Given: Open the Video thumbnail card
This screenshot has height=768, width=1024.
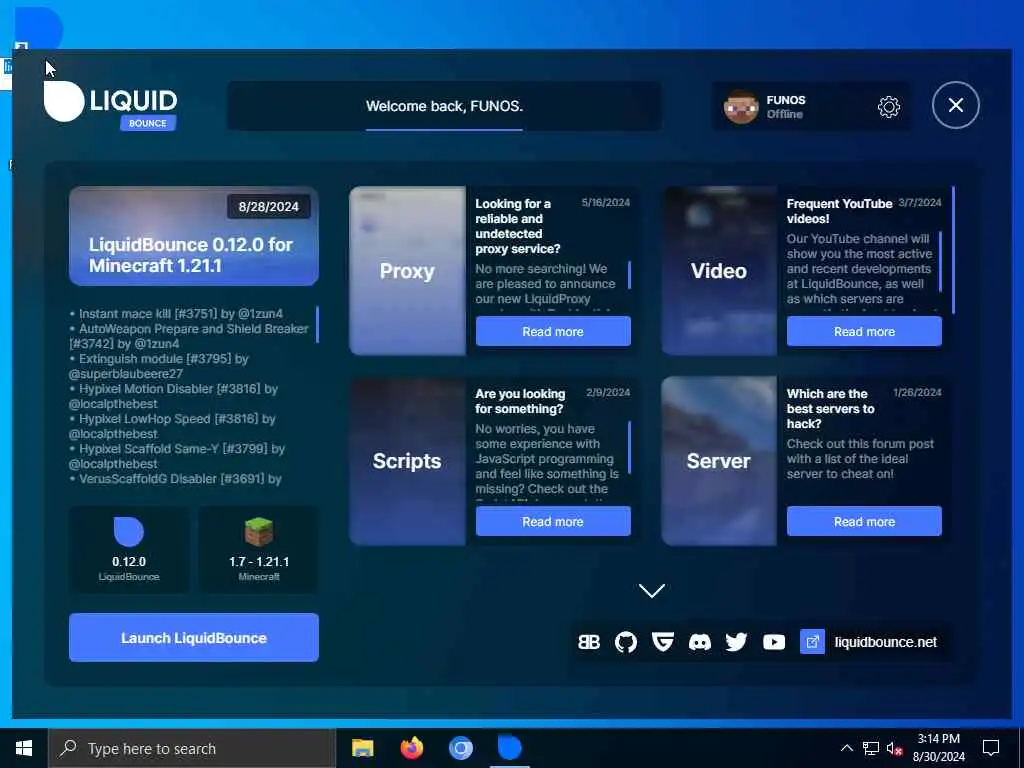Looking at the screenshot, I should tap(719, 270).
